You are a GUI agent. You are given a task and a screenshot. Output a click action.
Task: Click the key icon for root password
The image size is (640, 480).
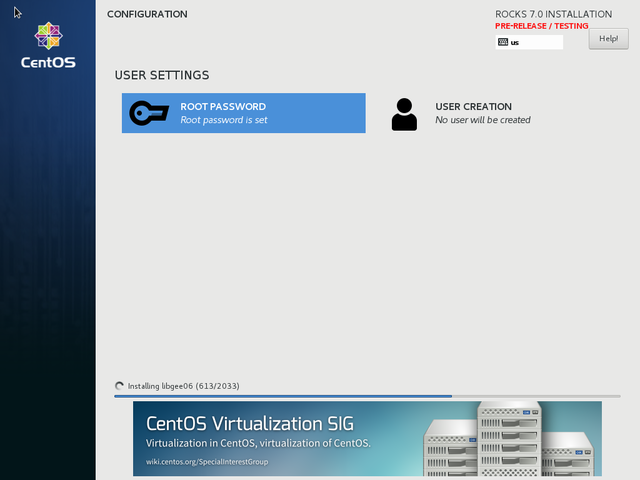coord(149,113)
